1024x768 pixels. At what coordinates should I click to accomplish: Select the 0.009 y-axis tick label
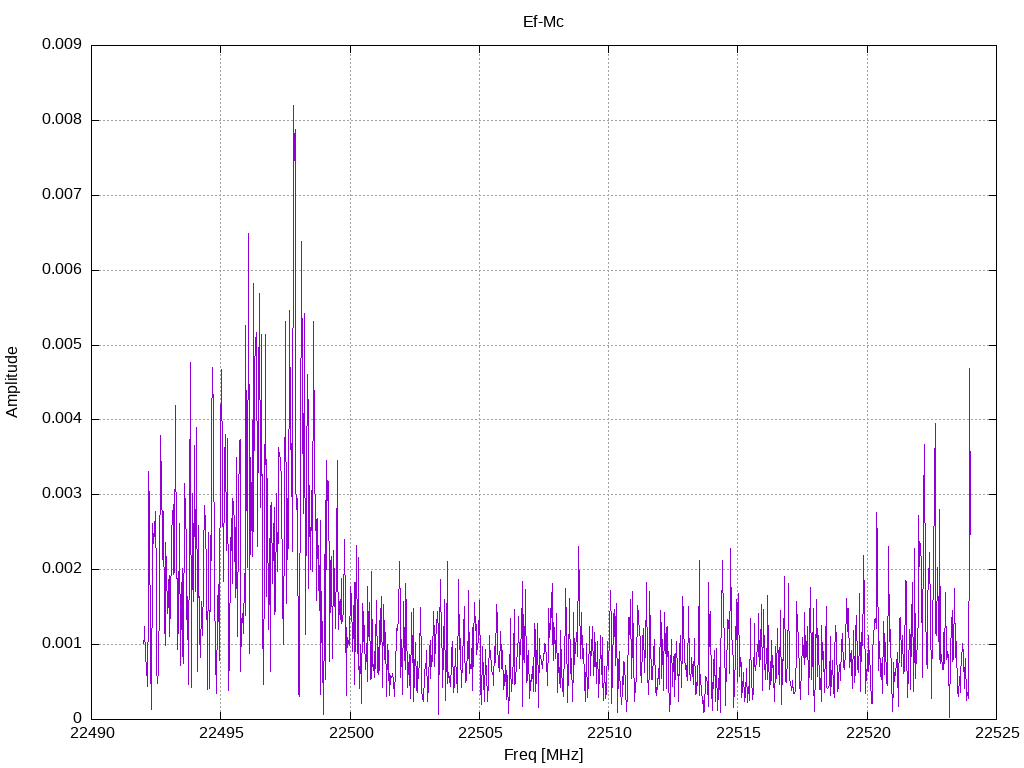coord(61,45)
